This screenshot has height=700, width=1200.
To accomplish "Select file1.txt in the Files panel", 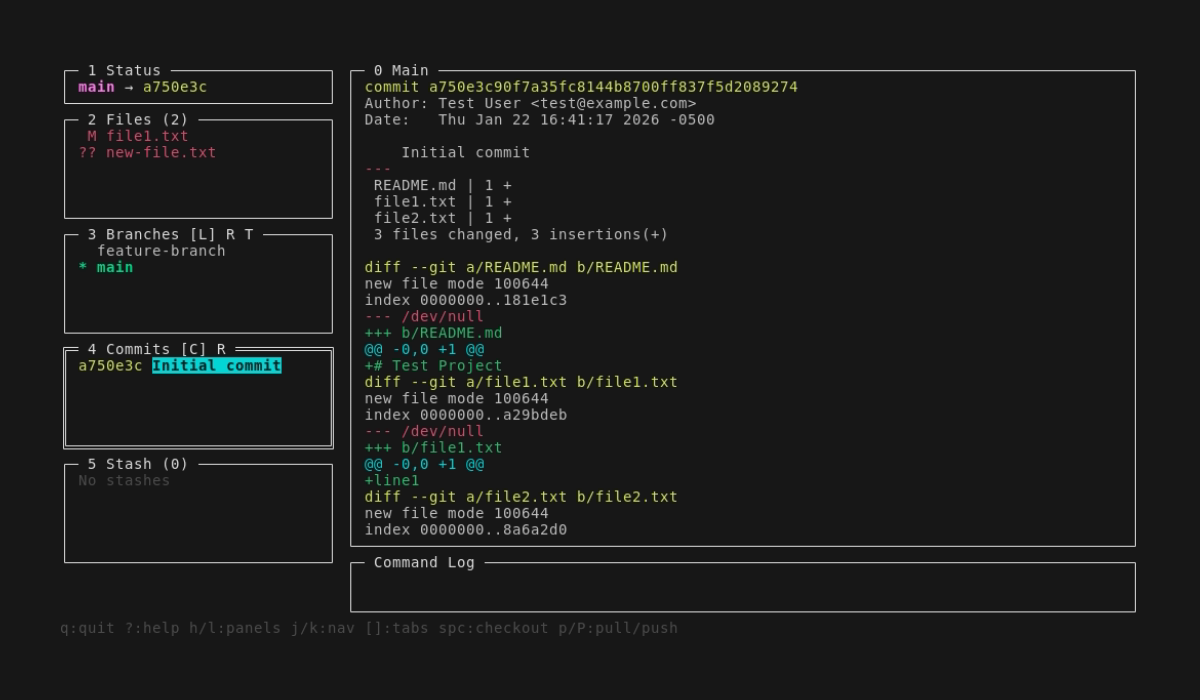I will [147, 136].
